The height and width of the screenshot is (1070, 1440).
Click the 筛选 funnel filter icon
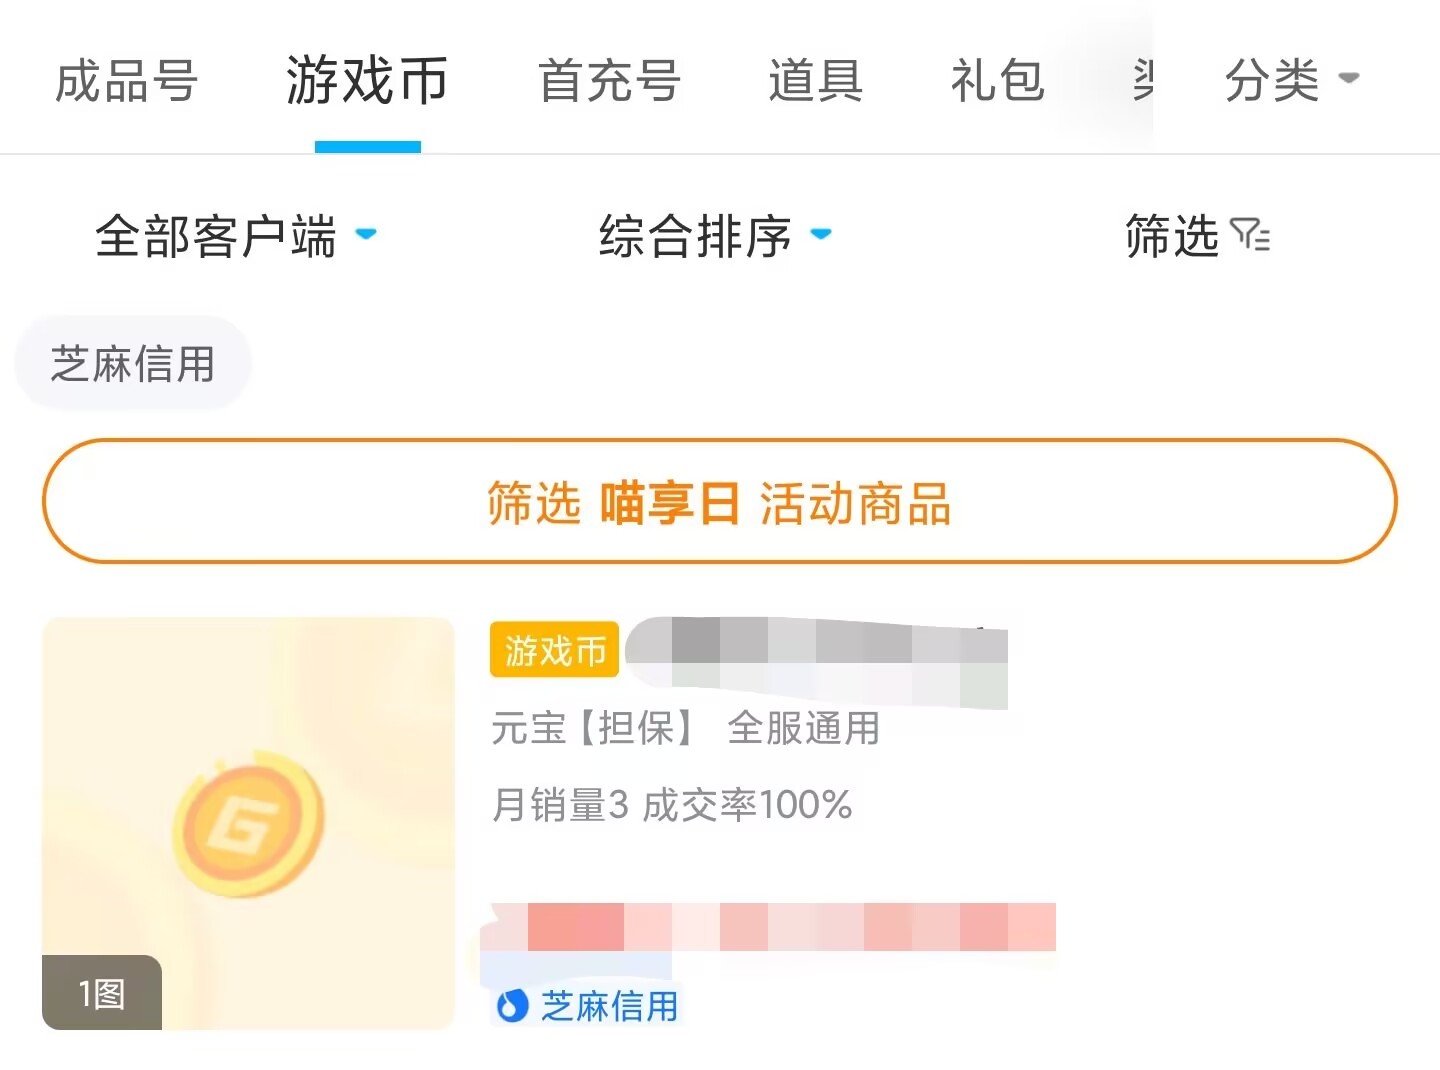[1250, 236]
